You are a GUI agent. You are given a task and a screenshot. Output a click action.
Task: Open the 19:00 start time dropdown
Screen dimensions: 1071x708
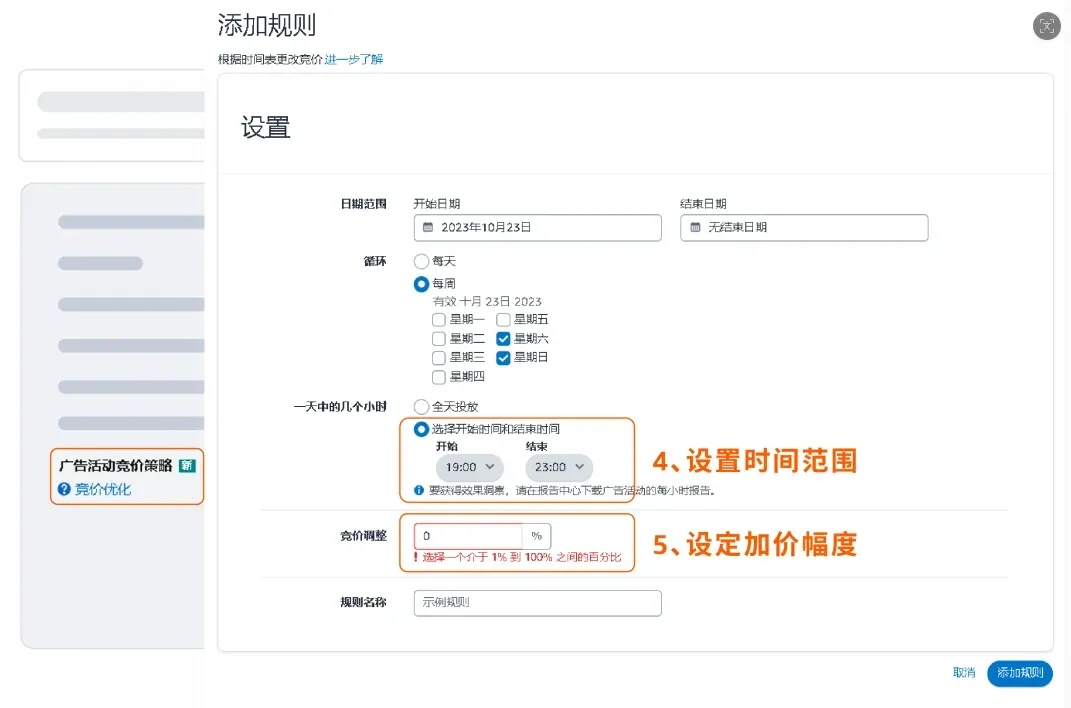tap(469, 467)
